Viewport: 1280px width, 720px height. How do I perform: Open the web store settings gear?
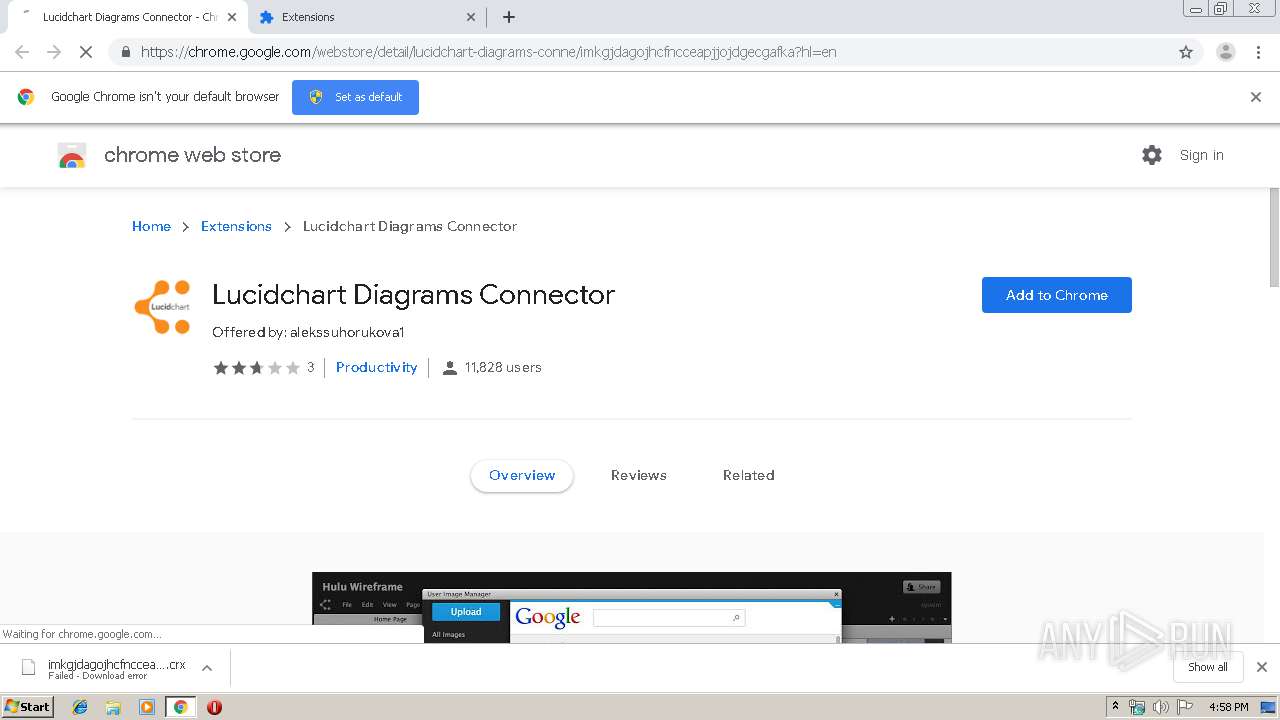[1152, 155]
